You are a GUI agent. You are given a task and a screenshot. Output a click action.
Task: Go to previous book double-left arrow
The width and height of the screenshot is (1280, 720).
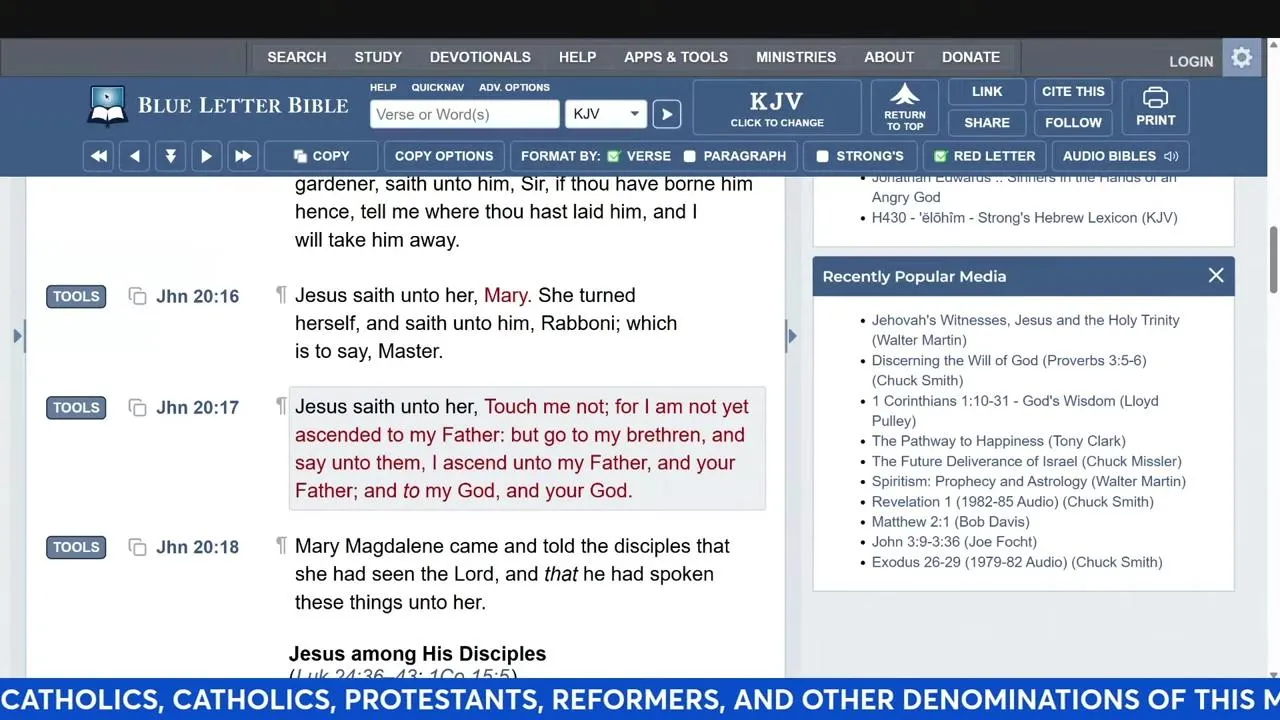(99, 156)
